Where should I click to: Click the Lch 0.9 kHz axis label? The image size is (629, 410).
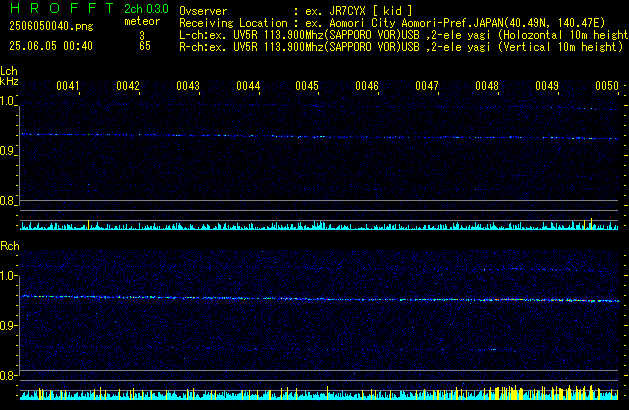[x=7, y=151]
